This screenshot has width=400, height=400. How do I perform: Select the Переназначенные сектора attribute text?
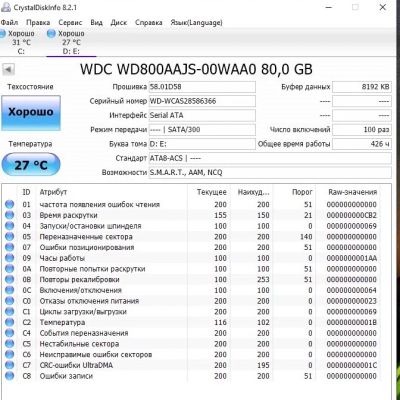[x=86, y=237]
